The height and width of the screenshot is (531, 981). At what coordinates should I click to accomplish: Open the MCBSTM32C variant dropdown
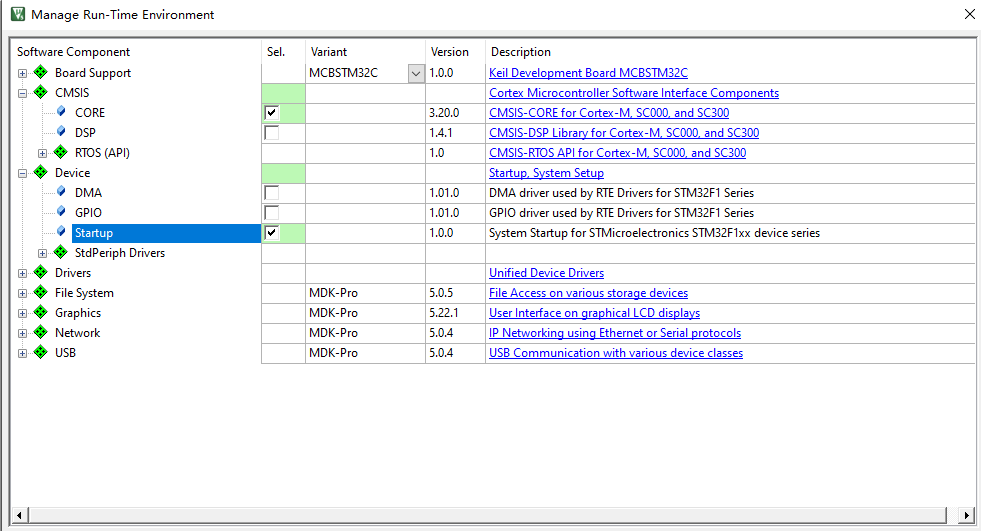point(416,73)
